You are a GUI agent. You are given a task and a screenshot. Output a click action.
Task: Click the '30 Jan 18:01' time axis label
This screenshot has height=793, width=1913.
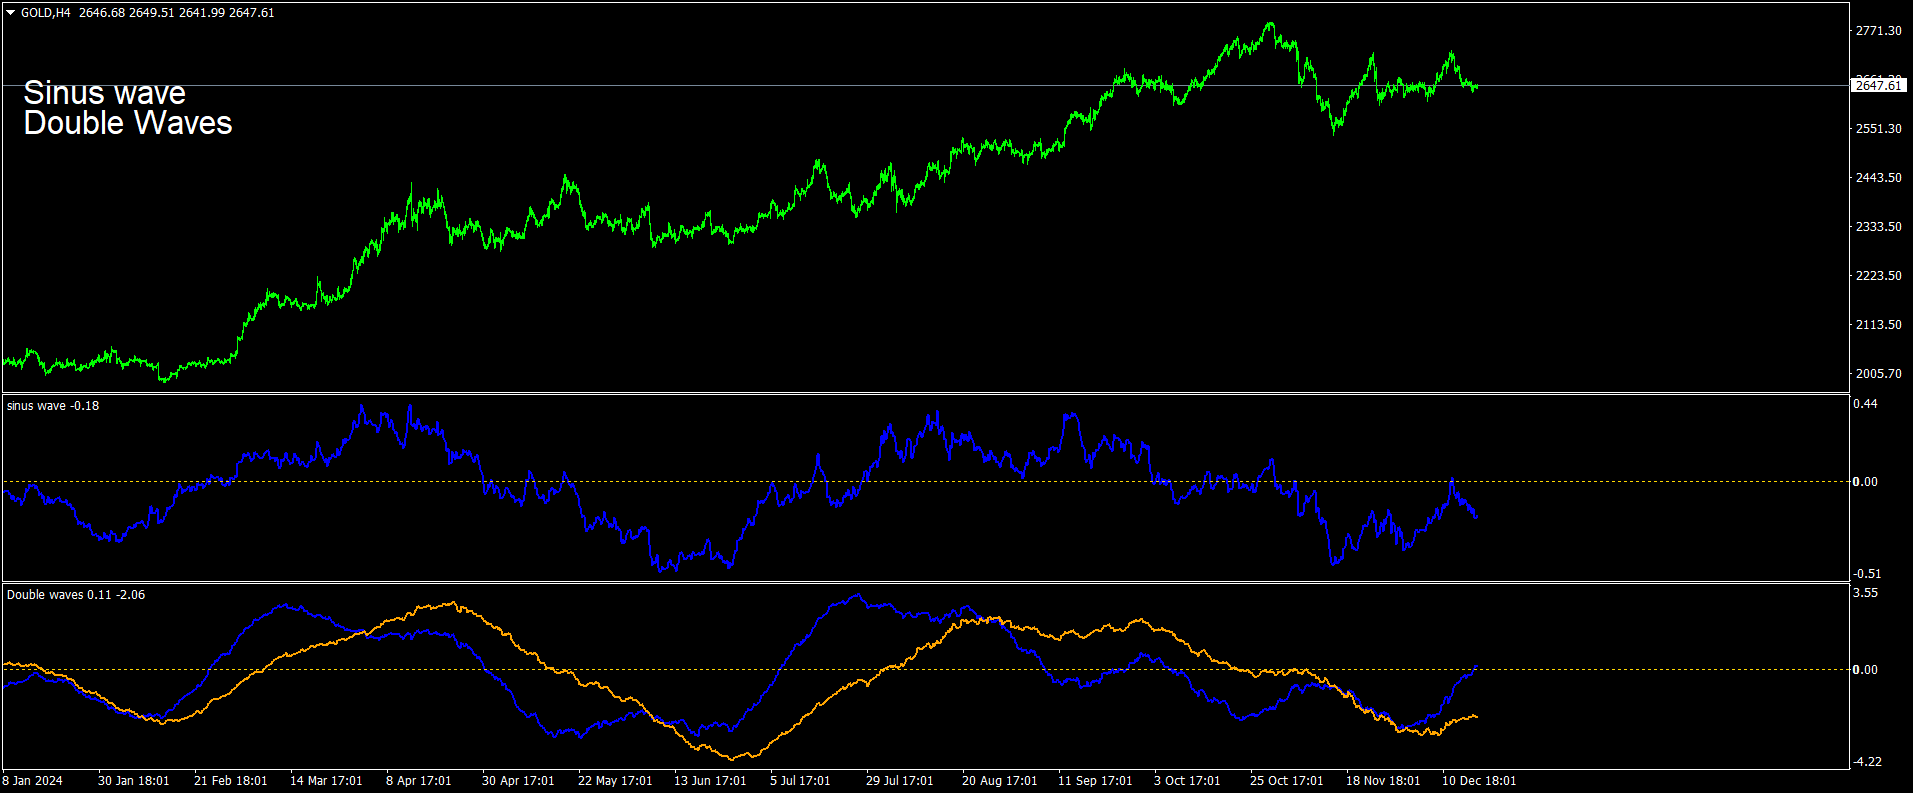tap(134, 781)
